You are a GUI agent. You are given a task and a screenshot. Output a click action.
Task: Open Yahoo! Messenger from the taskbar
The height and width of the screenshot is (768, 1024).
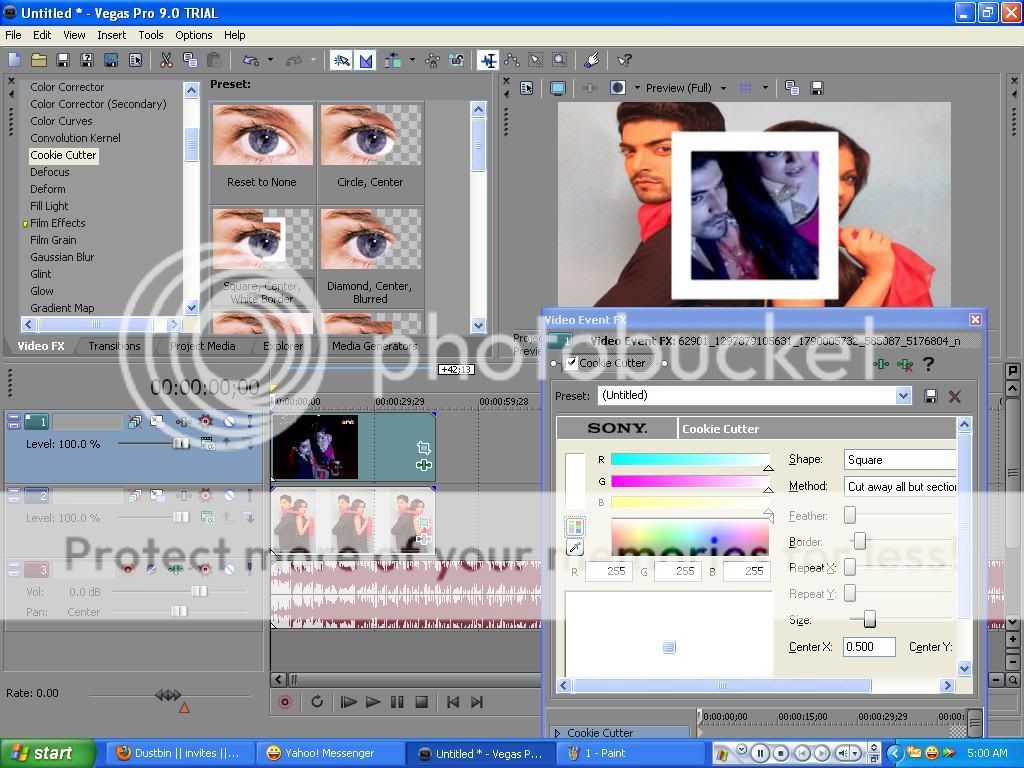click(329, 754)
